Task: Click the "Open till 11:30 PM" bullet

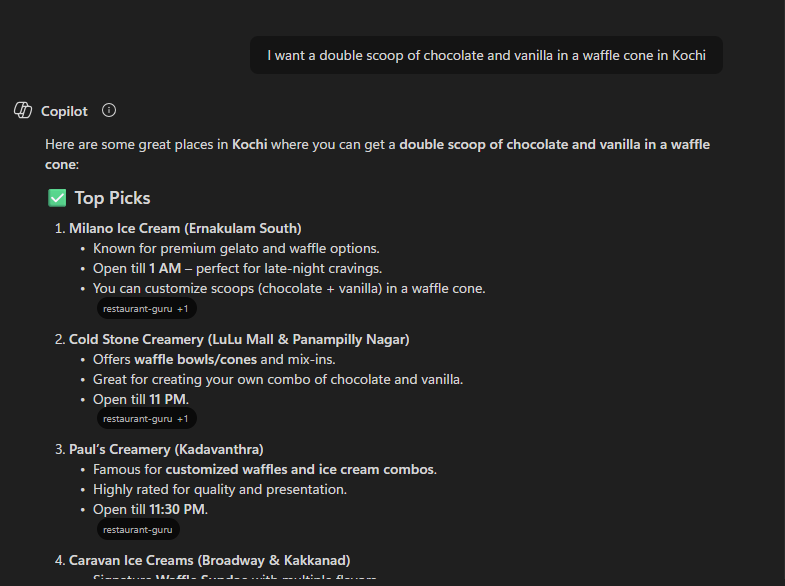Action: point(151,509)
